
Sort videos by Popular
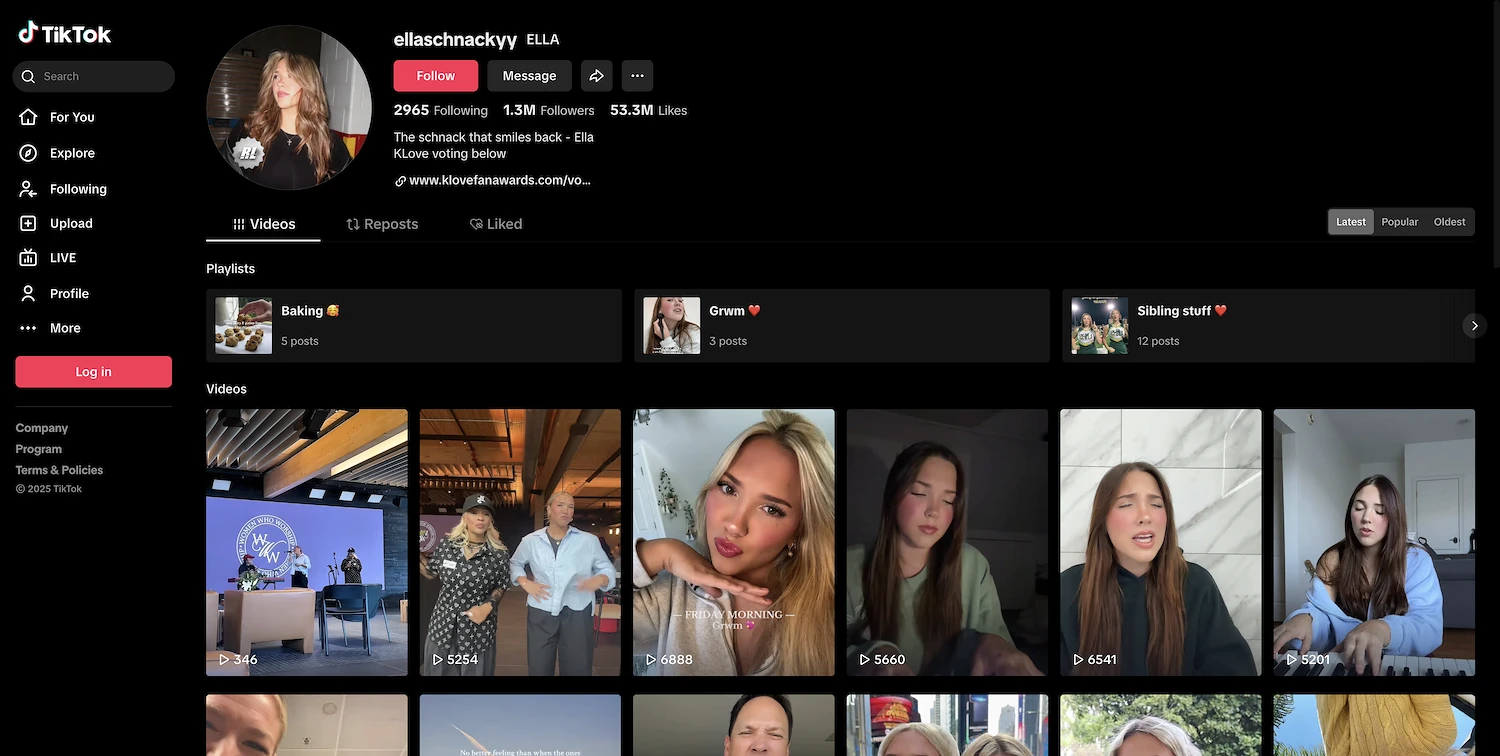pyautogui.click(x=1399, y=222)
